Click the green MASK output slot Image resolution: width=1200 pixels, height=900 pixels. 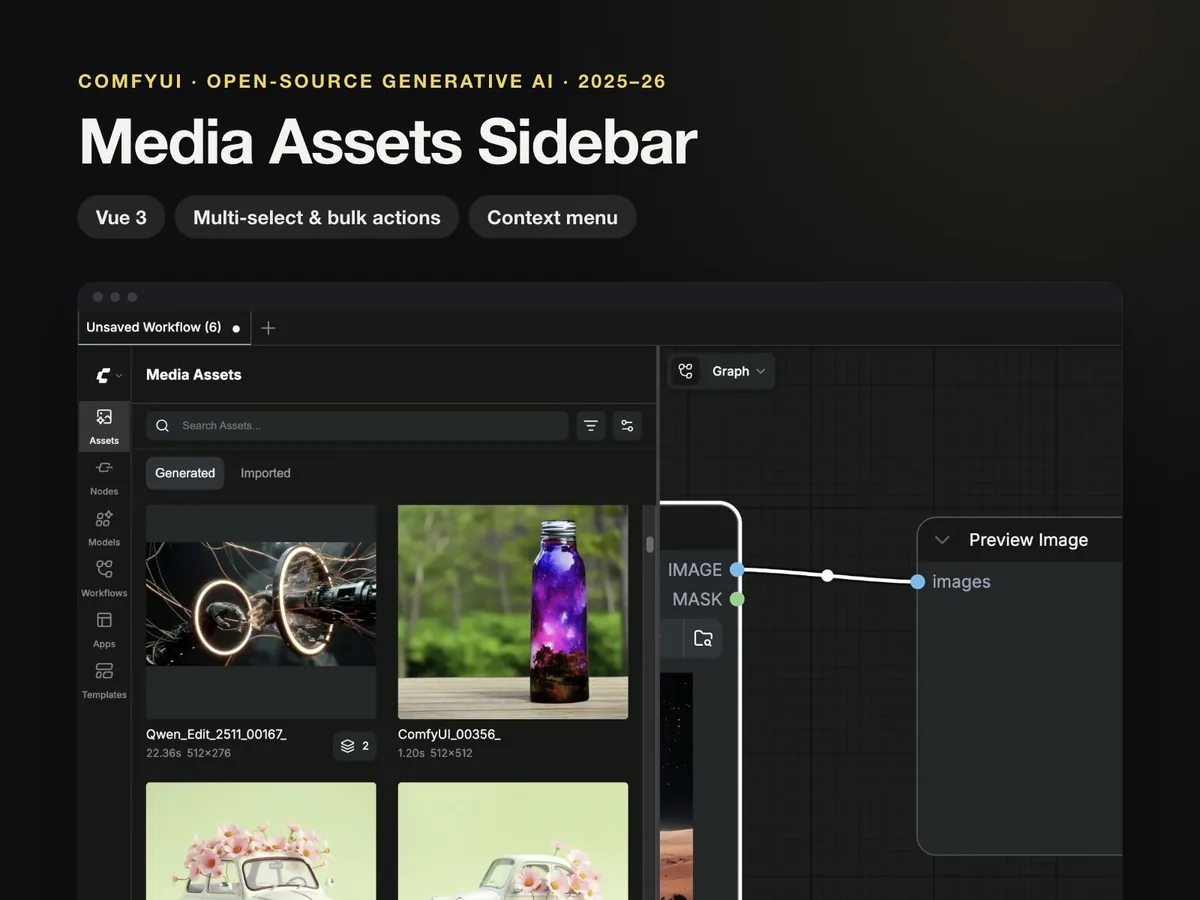[x=737, y=599]
